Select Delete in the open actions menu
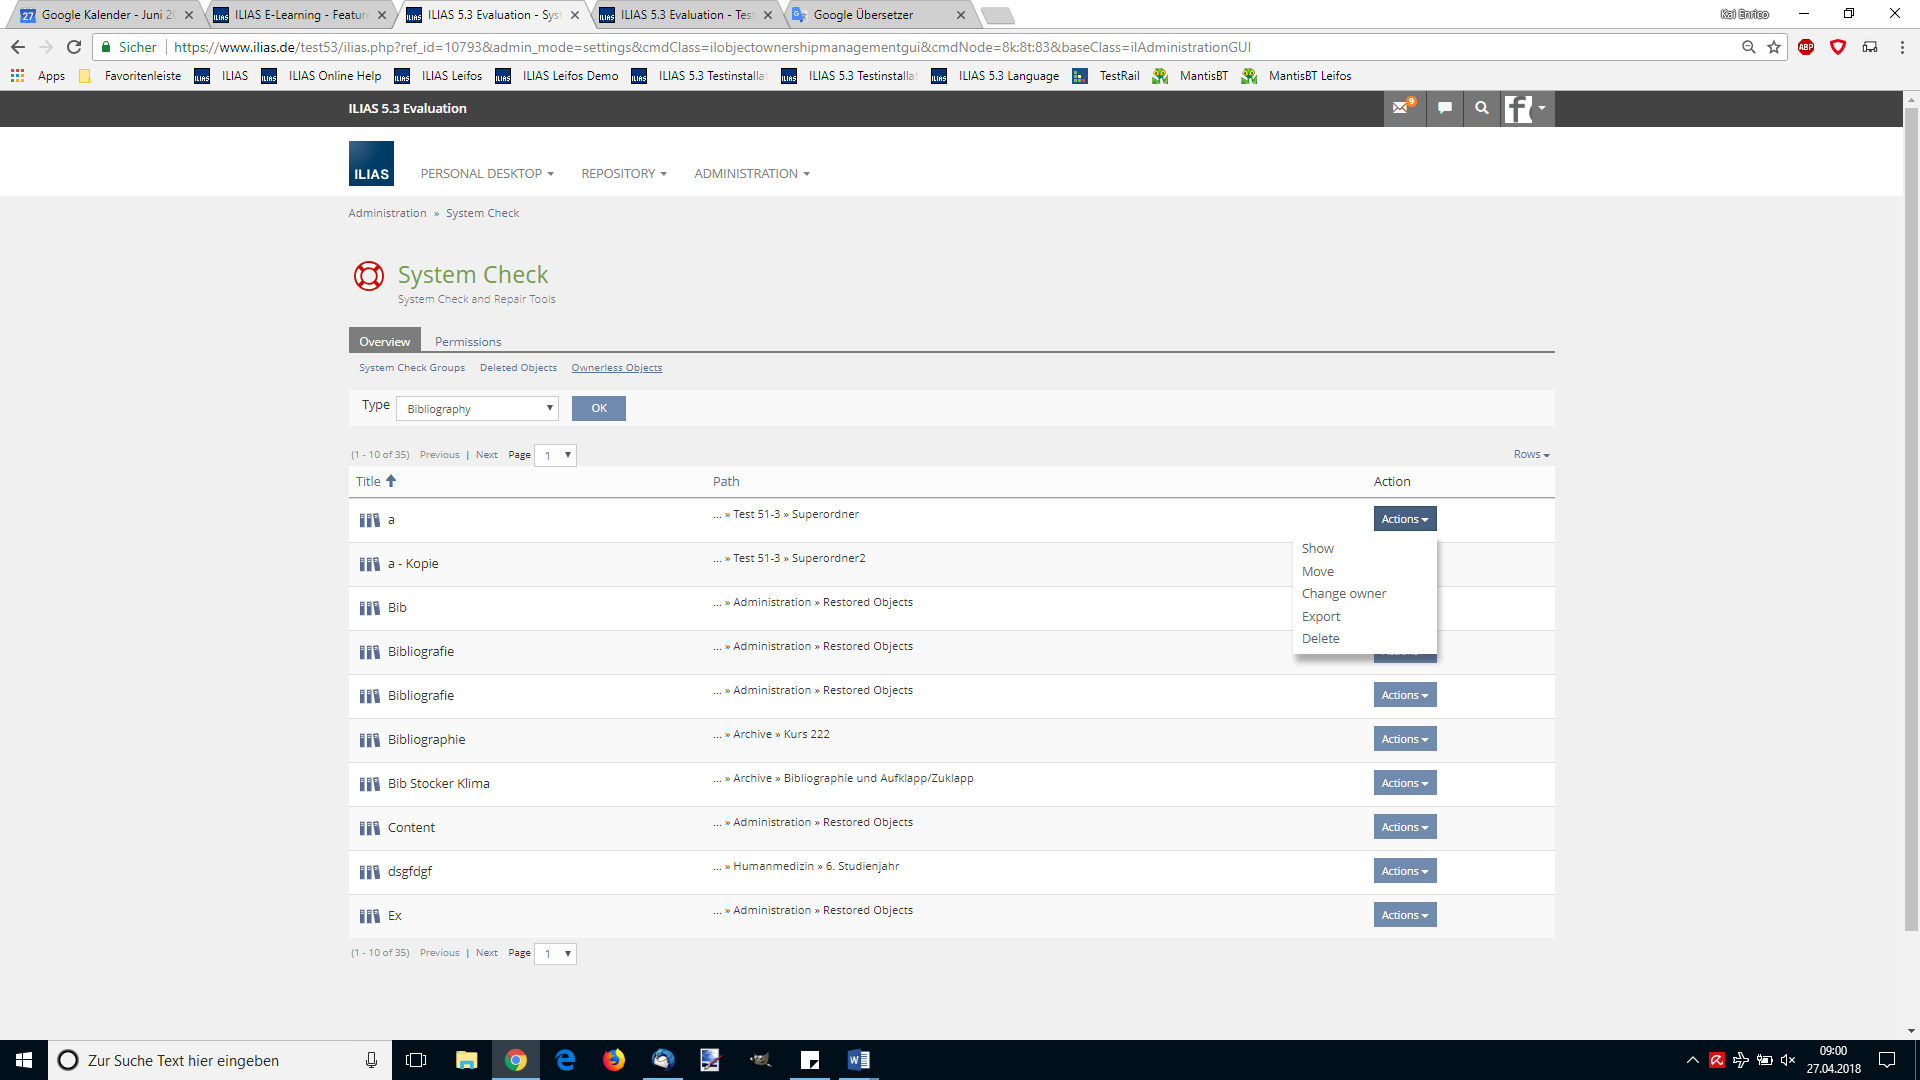Viewport: 1920px width, 1080px height. (x=1320, y=639)
